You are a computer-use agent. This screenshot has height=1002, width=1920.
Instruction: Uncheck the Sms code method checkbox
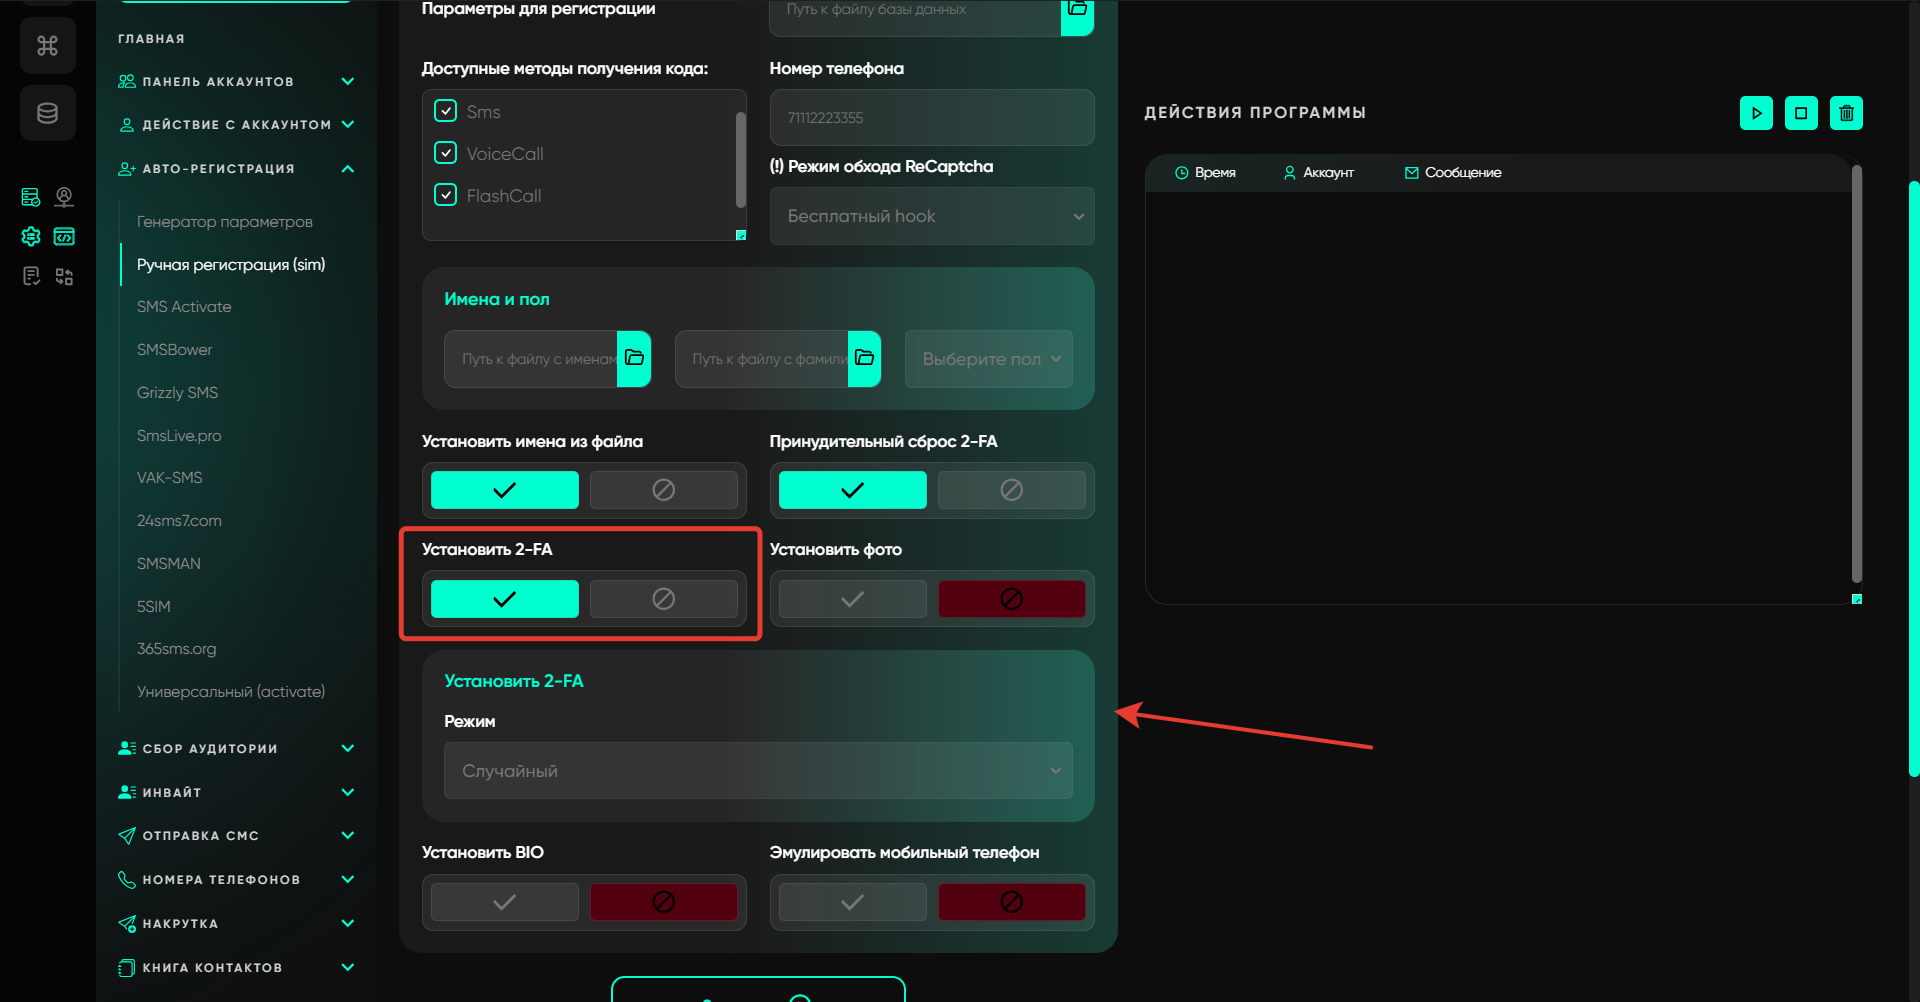[446, 111]
